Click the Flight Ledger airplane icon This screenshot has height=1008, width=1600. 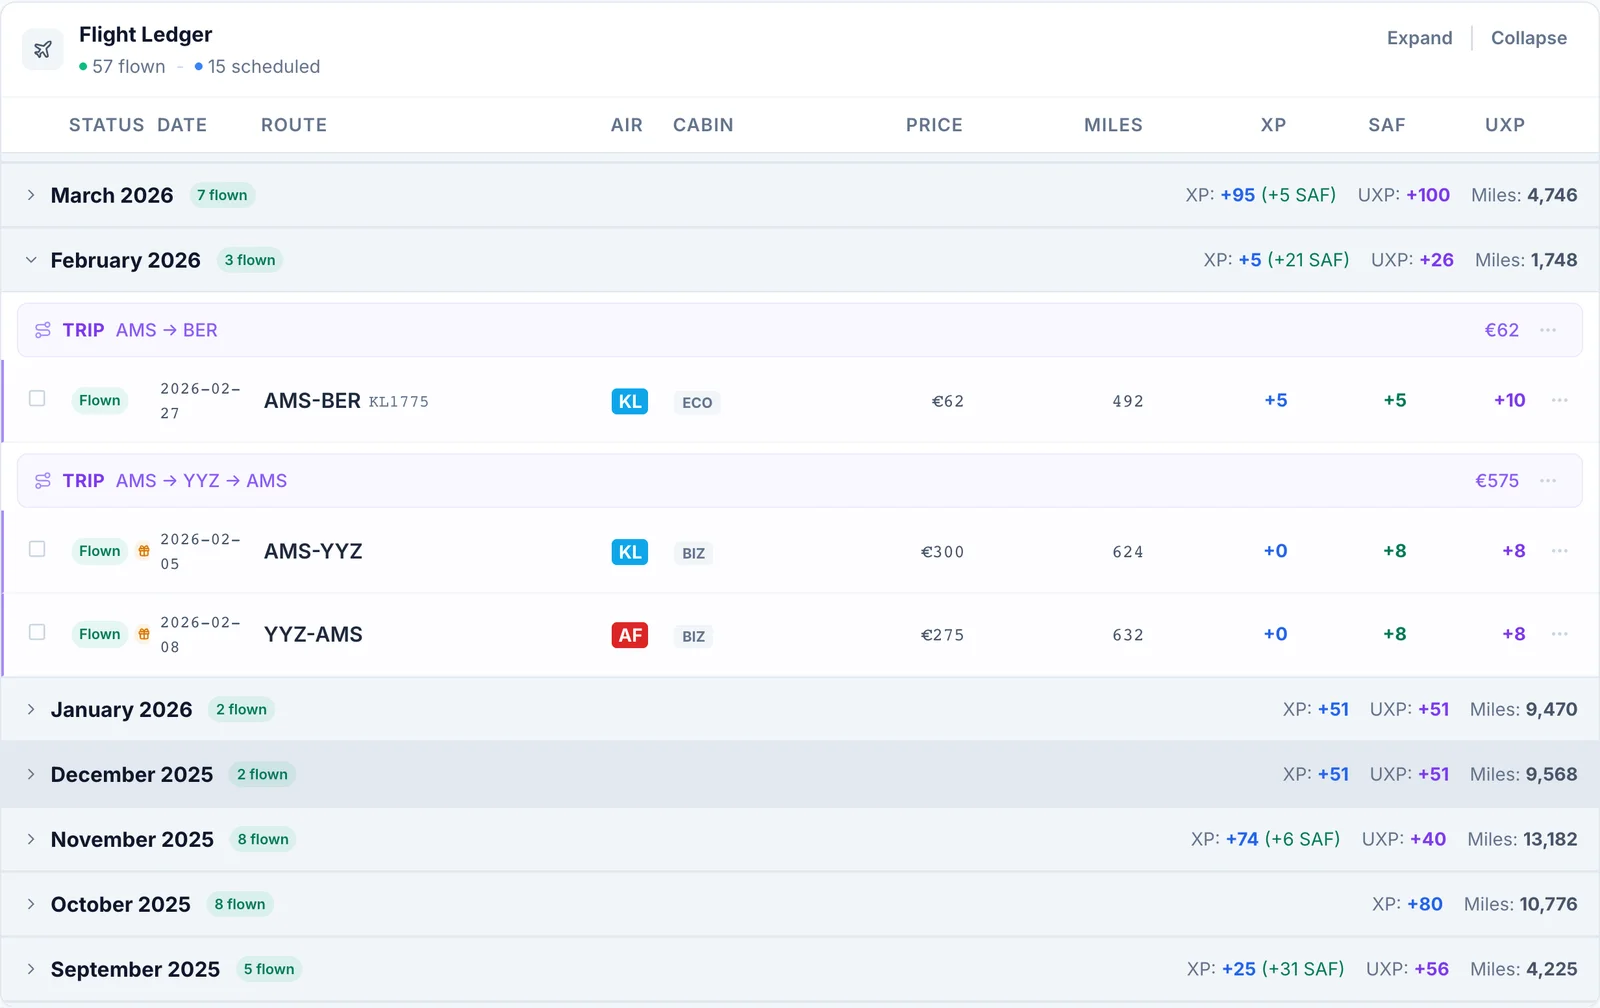43,49
